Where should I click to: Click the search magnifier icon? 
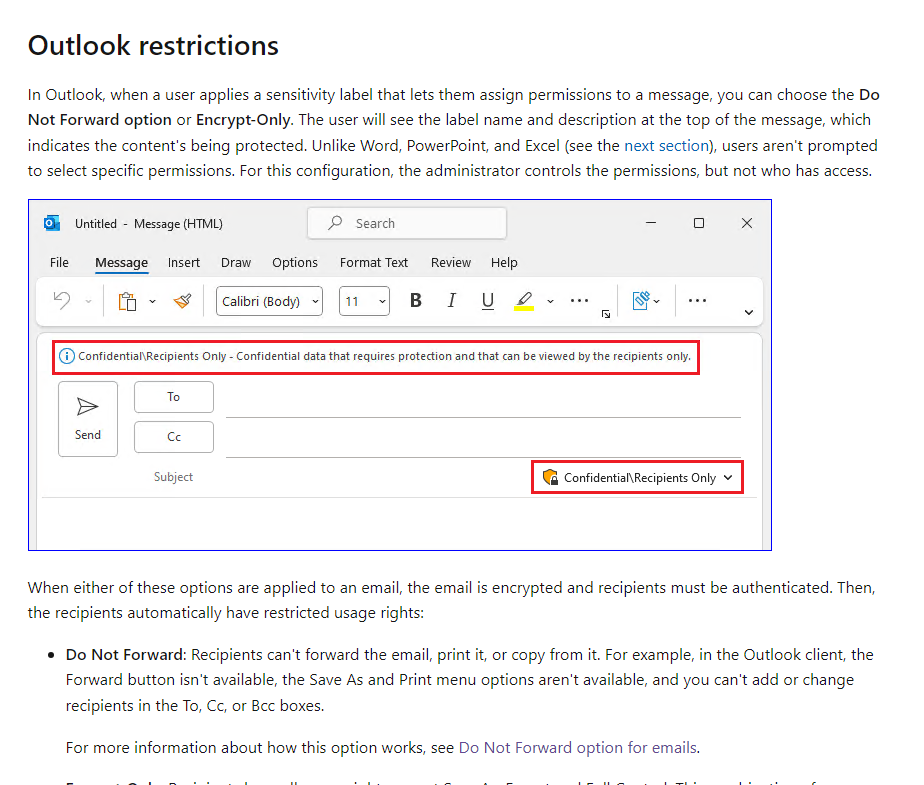[335, 223]
